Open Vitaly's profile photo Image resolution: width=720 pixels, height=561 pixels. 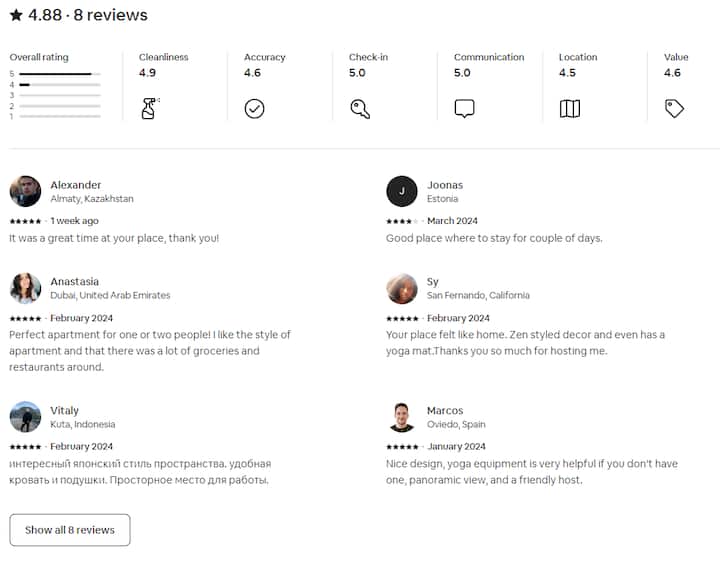point(25,417)
